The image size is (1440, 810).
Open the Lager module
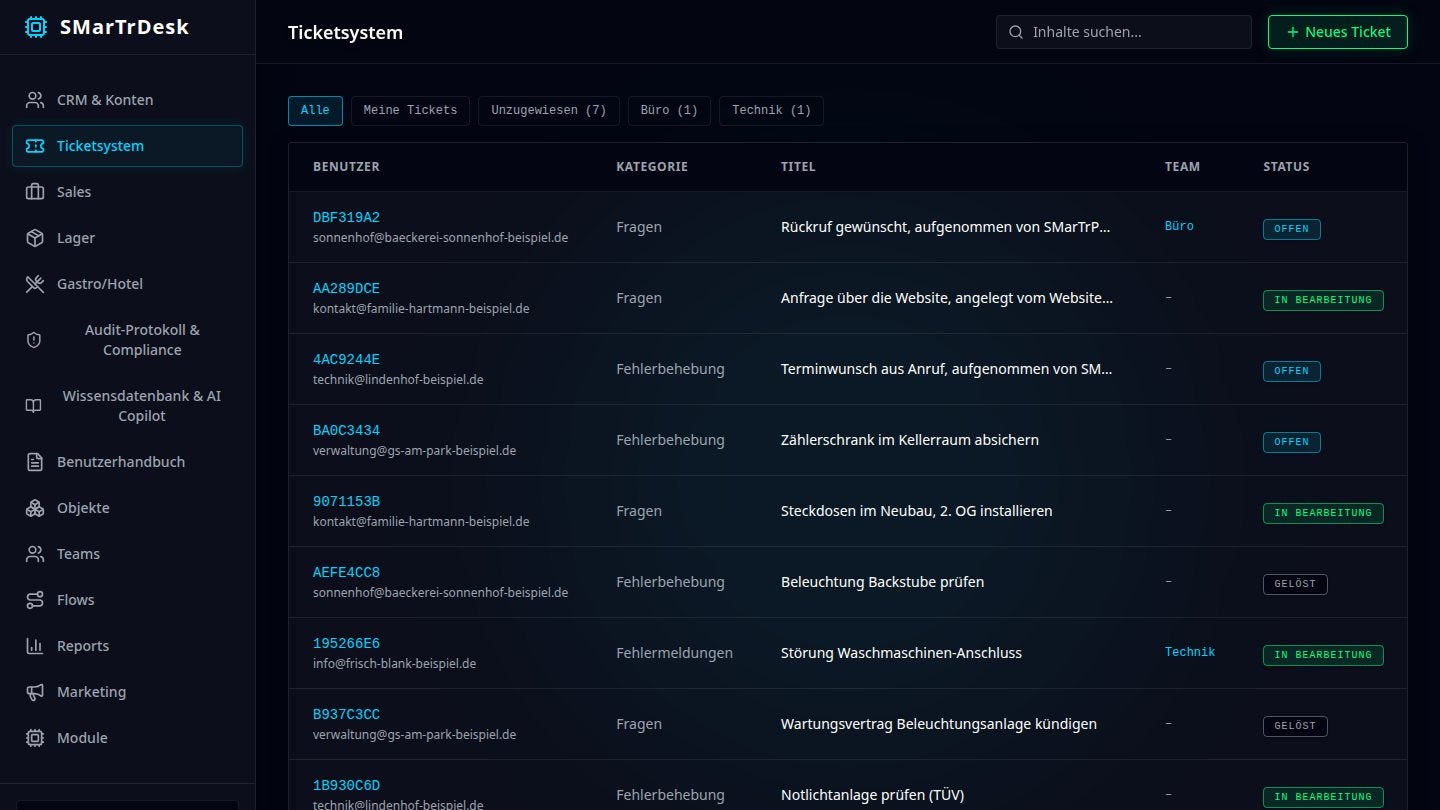[x=127, y=238]
